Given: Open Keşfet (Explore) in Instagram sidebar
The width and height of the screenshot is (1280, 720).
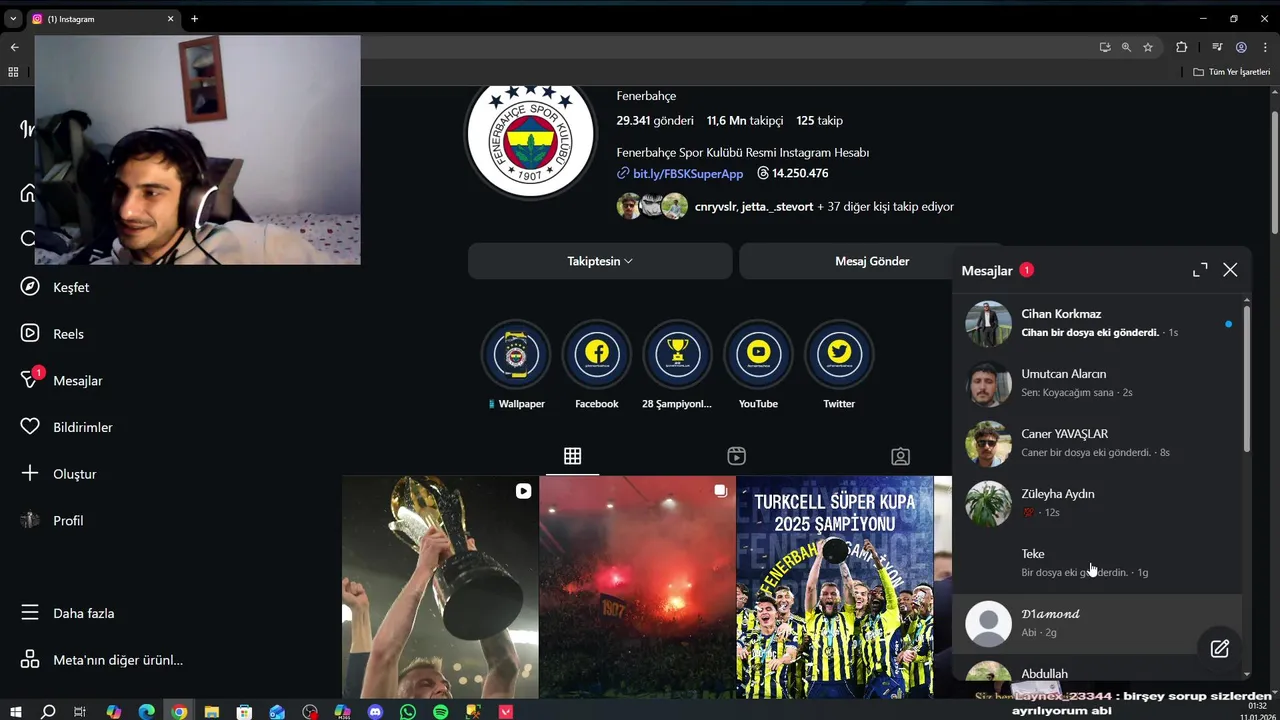Looking at the screenshot, I should click(x=56, y=287).
